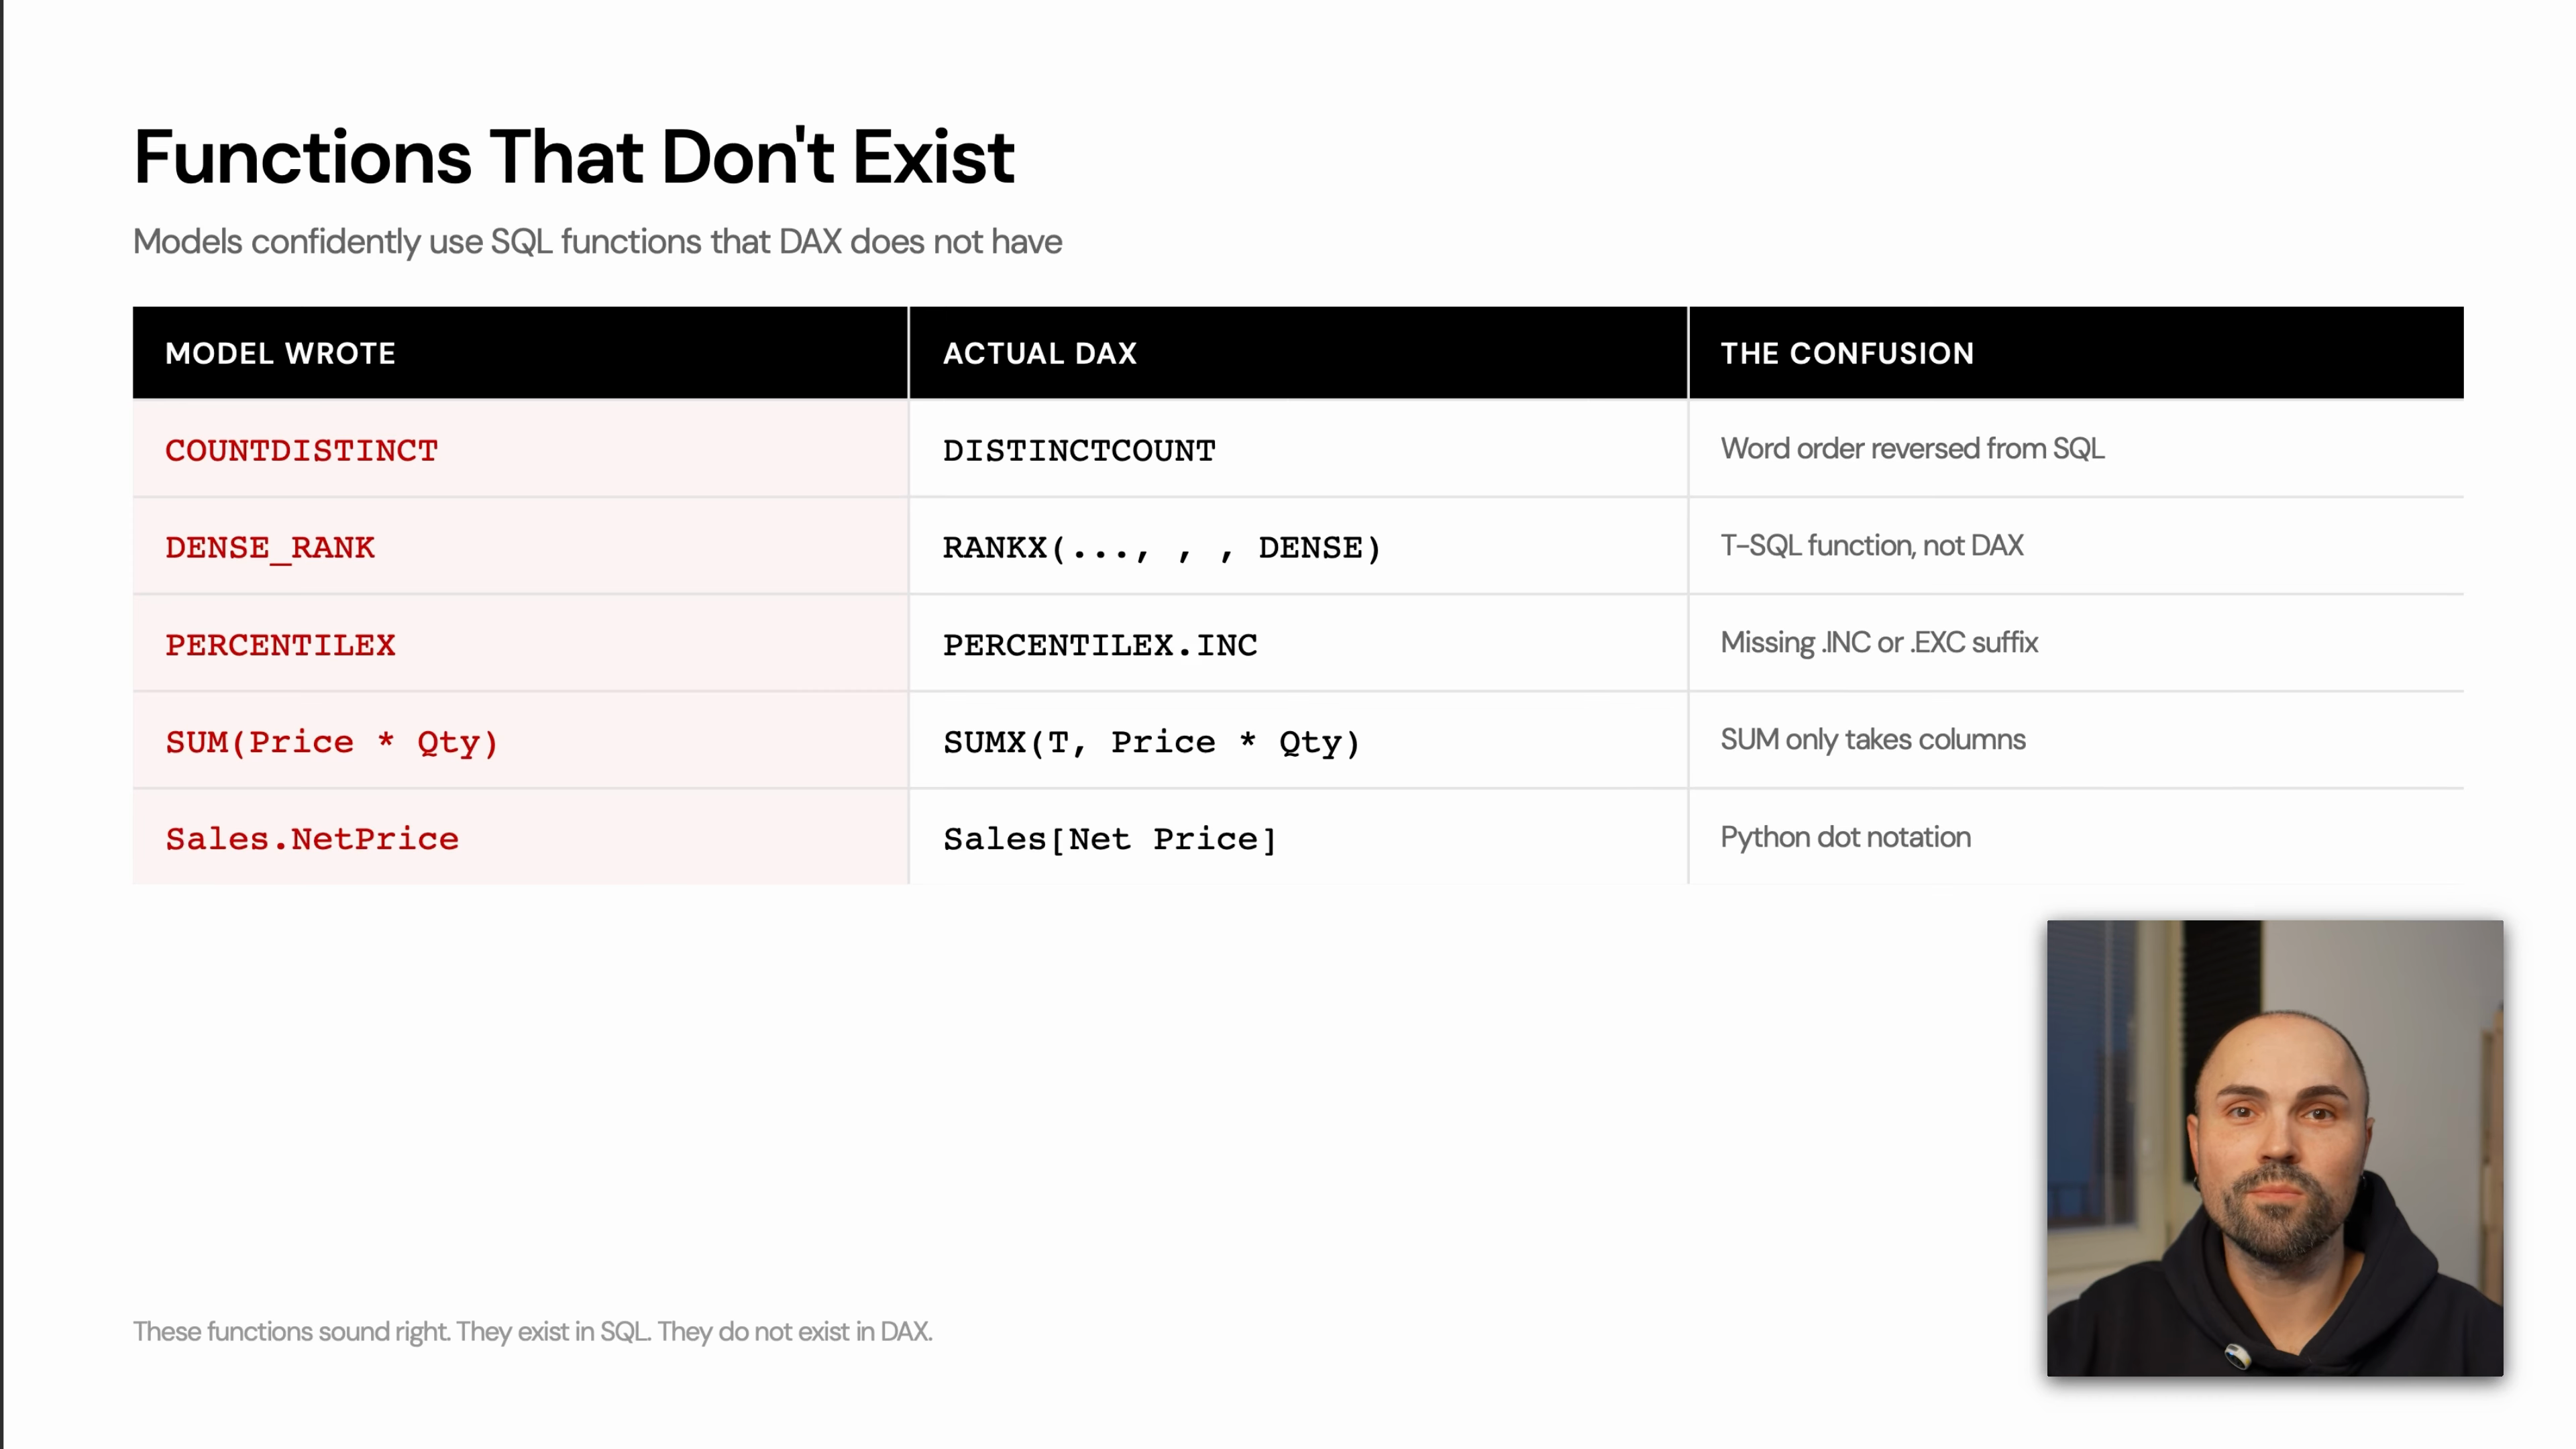The image size is (2576, 1449).
Task: Select the red PERCENTILEX cell
Action: click(280, 645)
